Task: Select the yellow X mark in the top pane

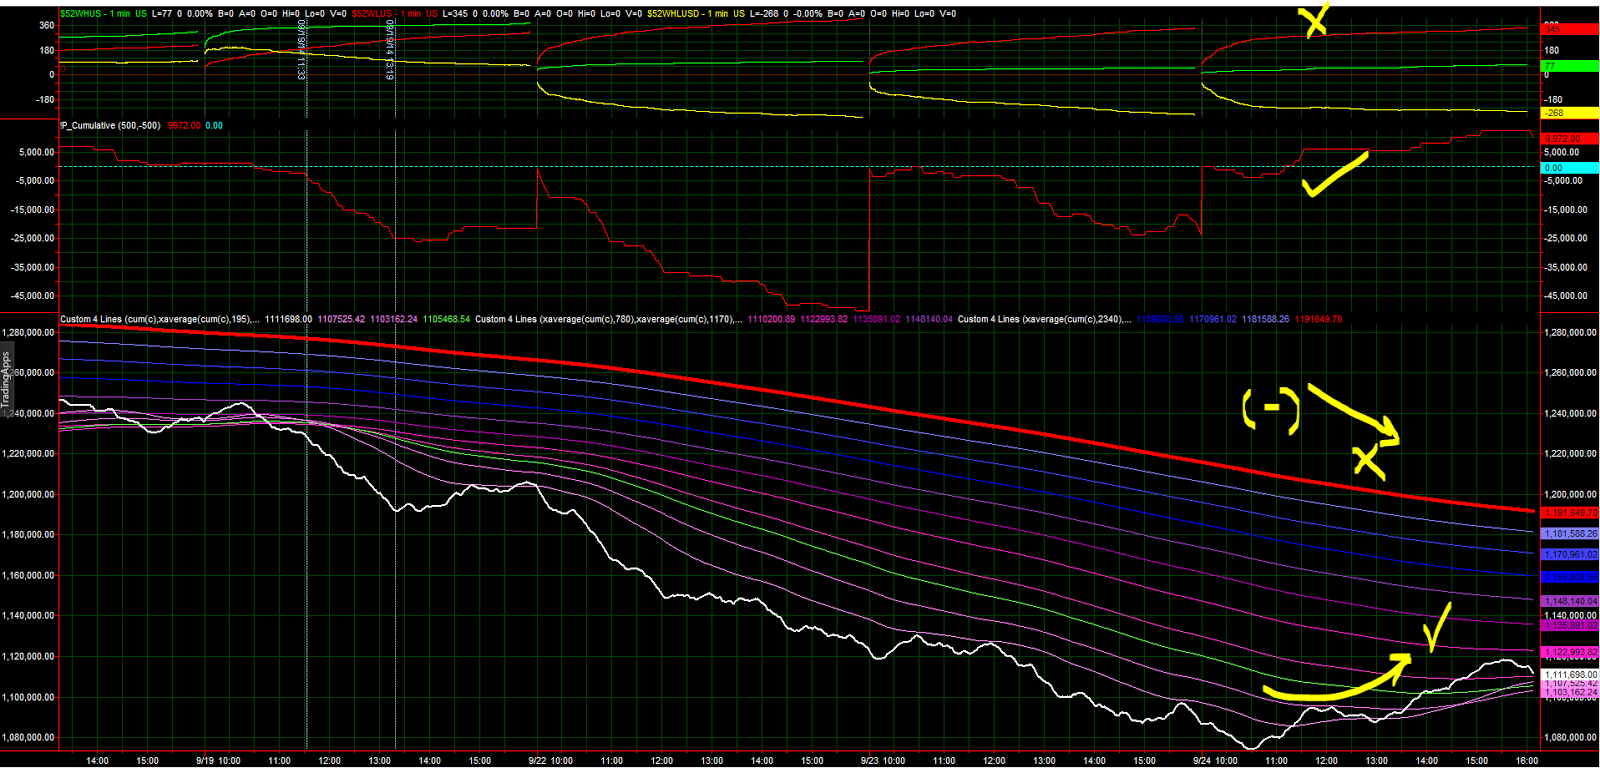Action: click(1315, 20)
